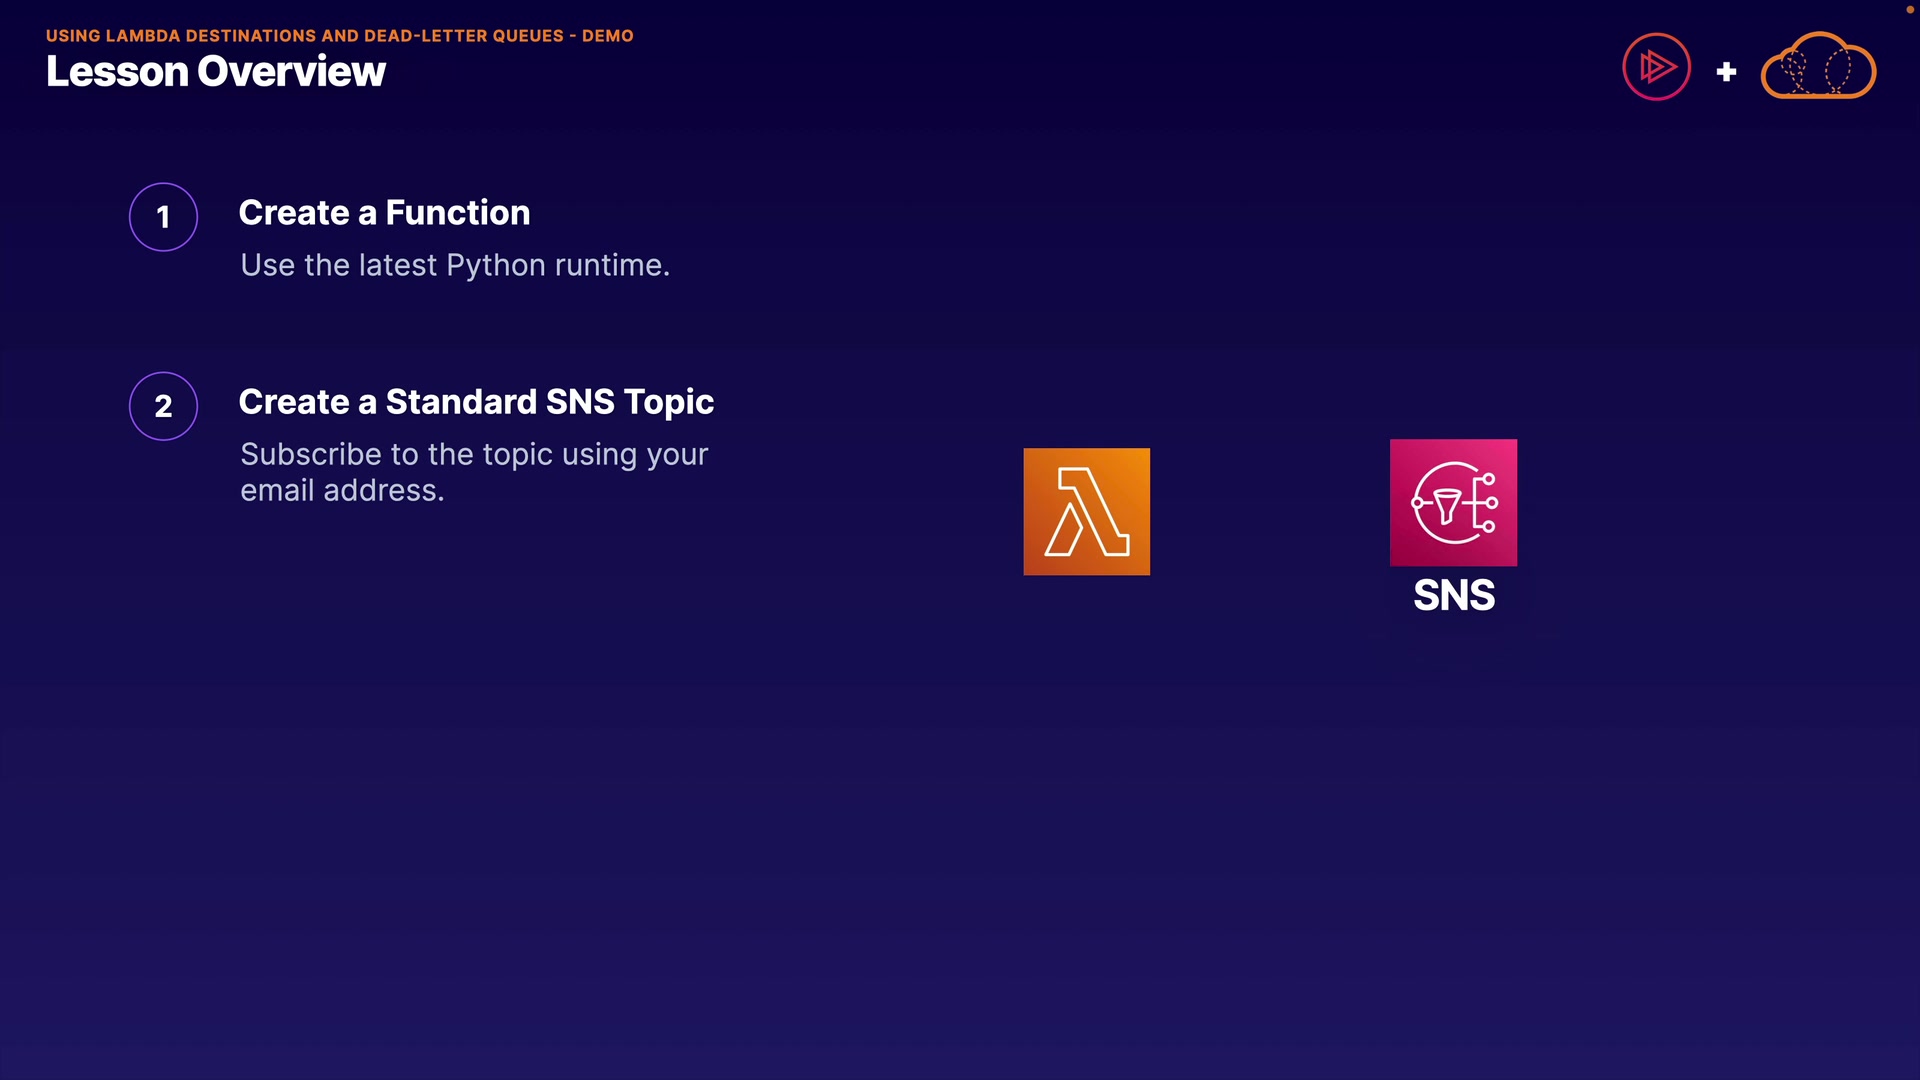
Task: Click the "Create a Standard SNS Topic" heading
Action: [x=476, y=402]
